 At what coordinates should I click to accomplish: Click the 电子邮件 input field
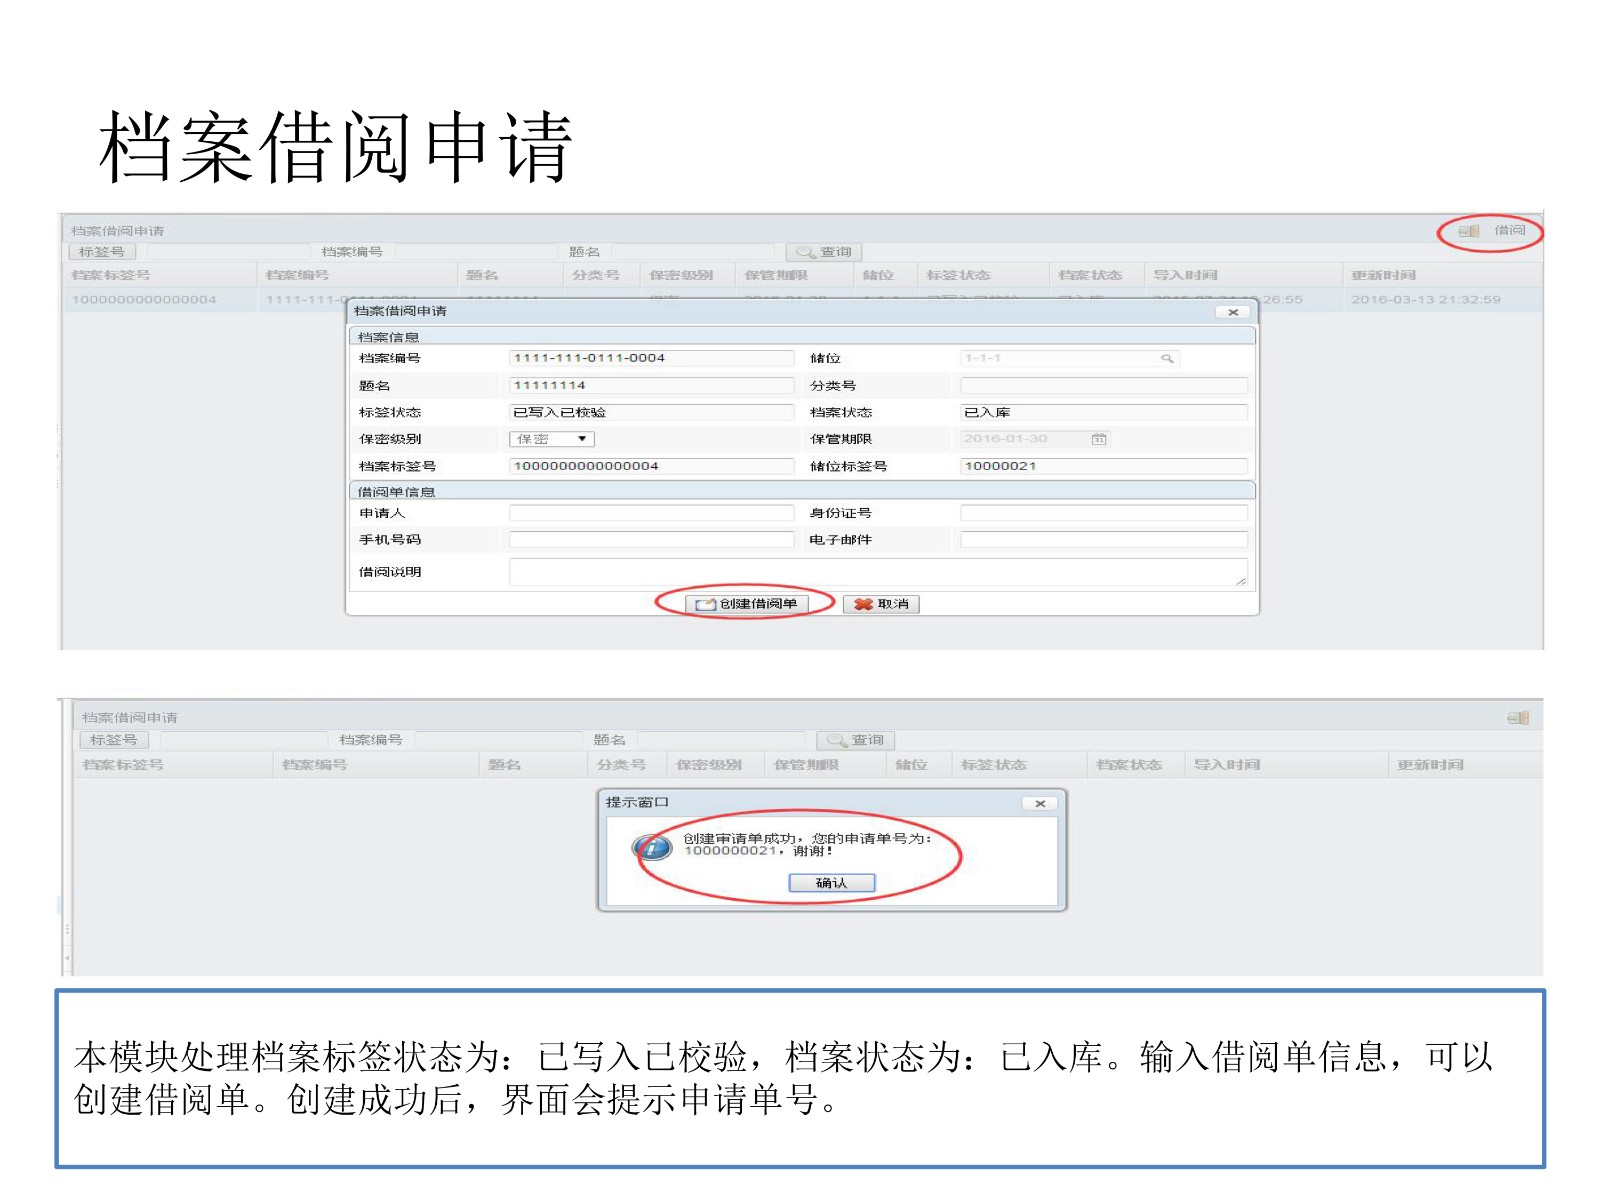pos(1103,540)
